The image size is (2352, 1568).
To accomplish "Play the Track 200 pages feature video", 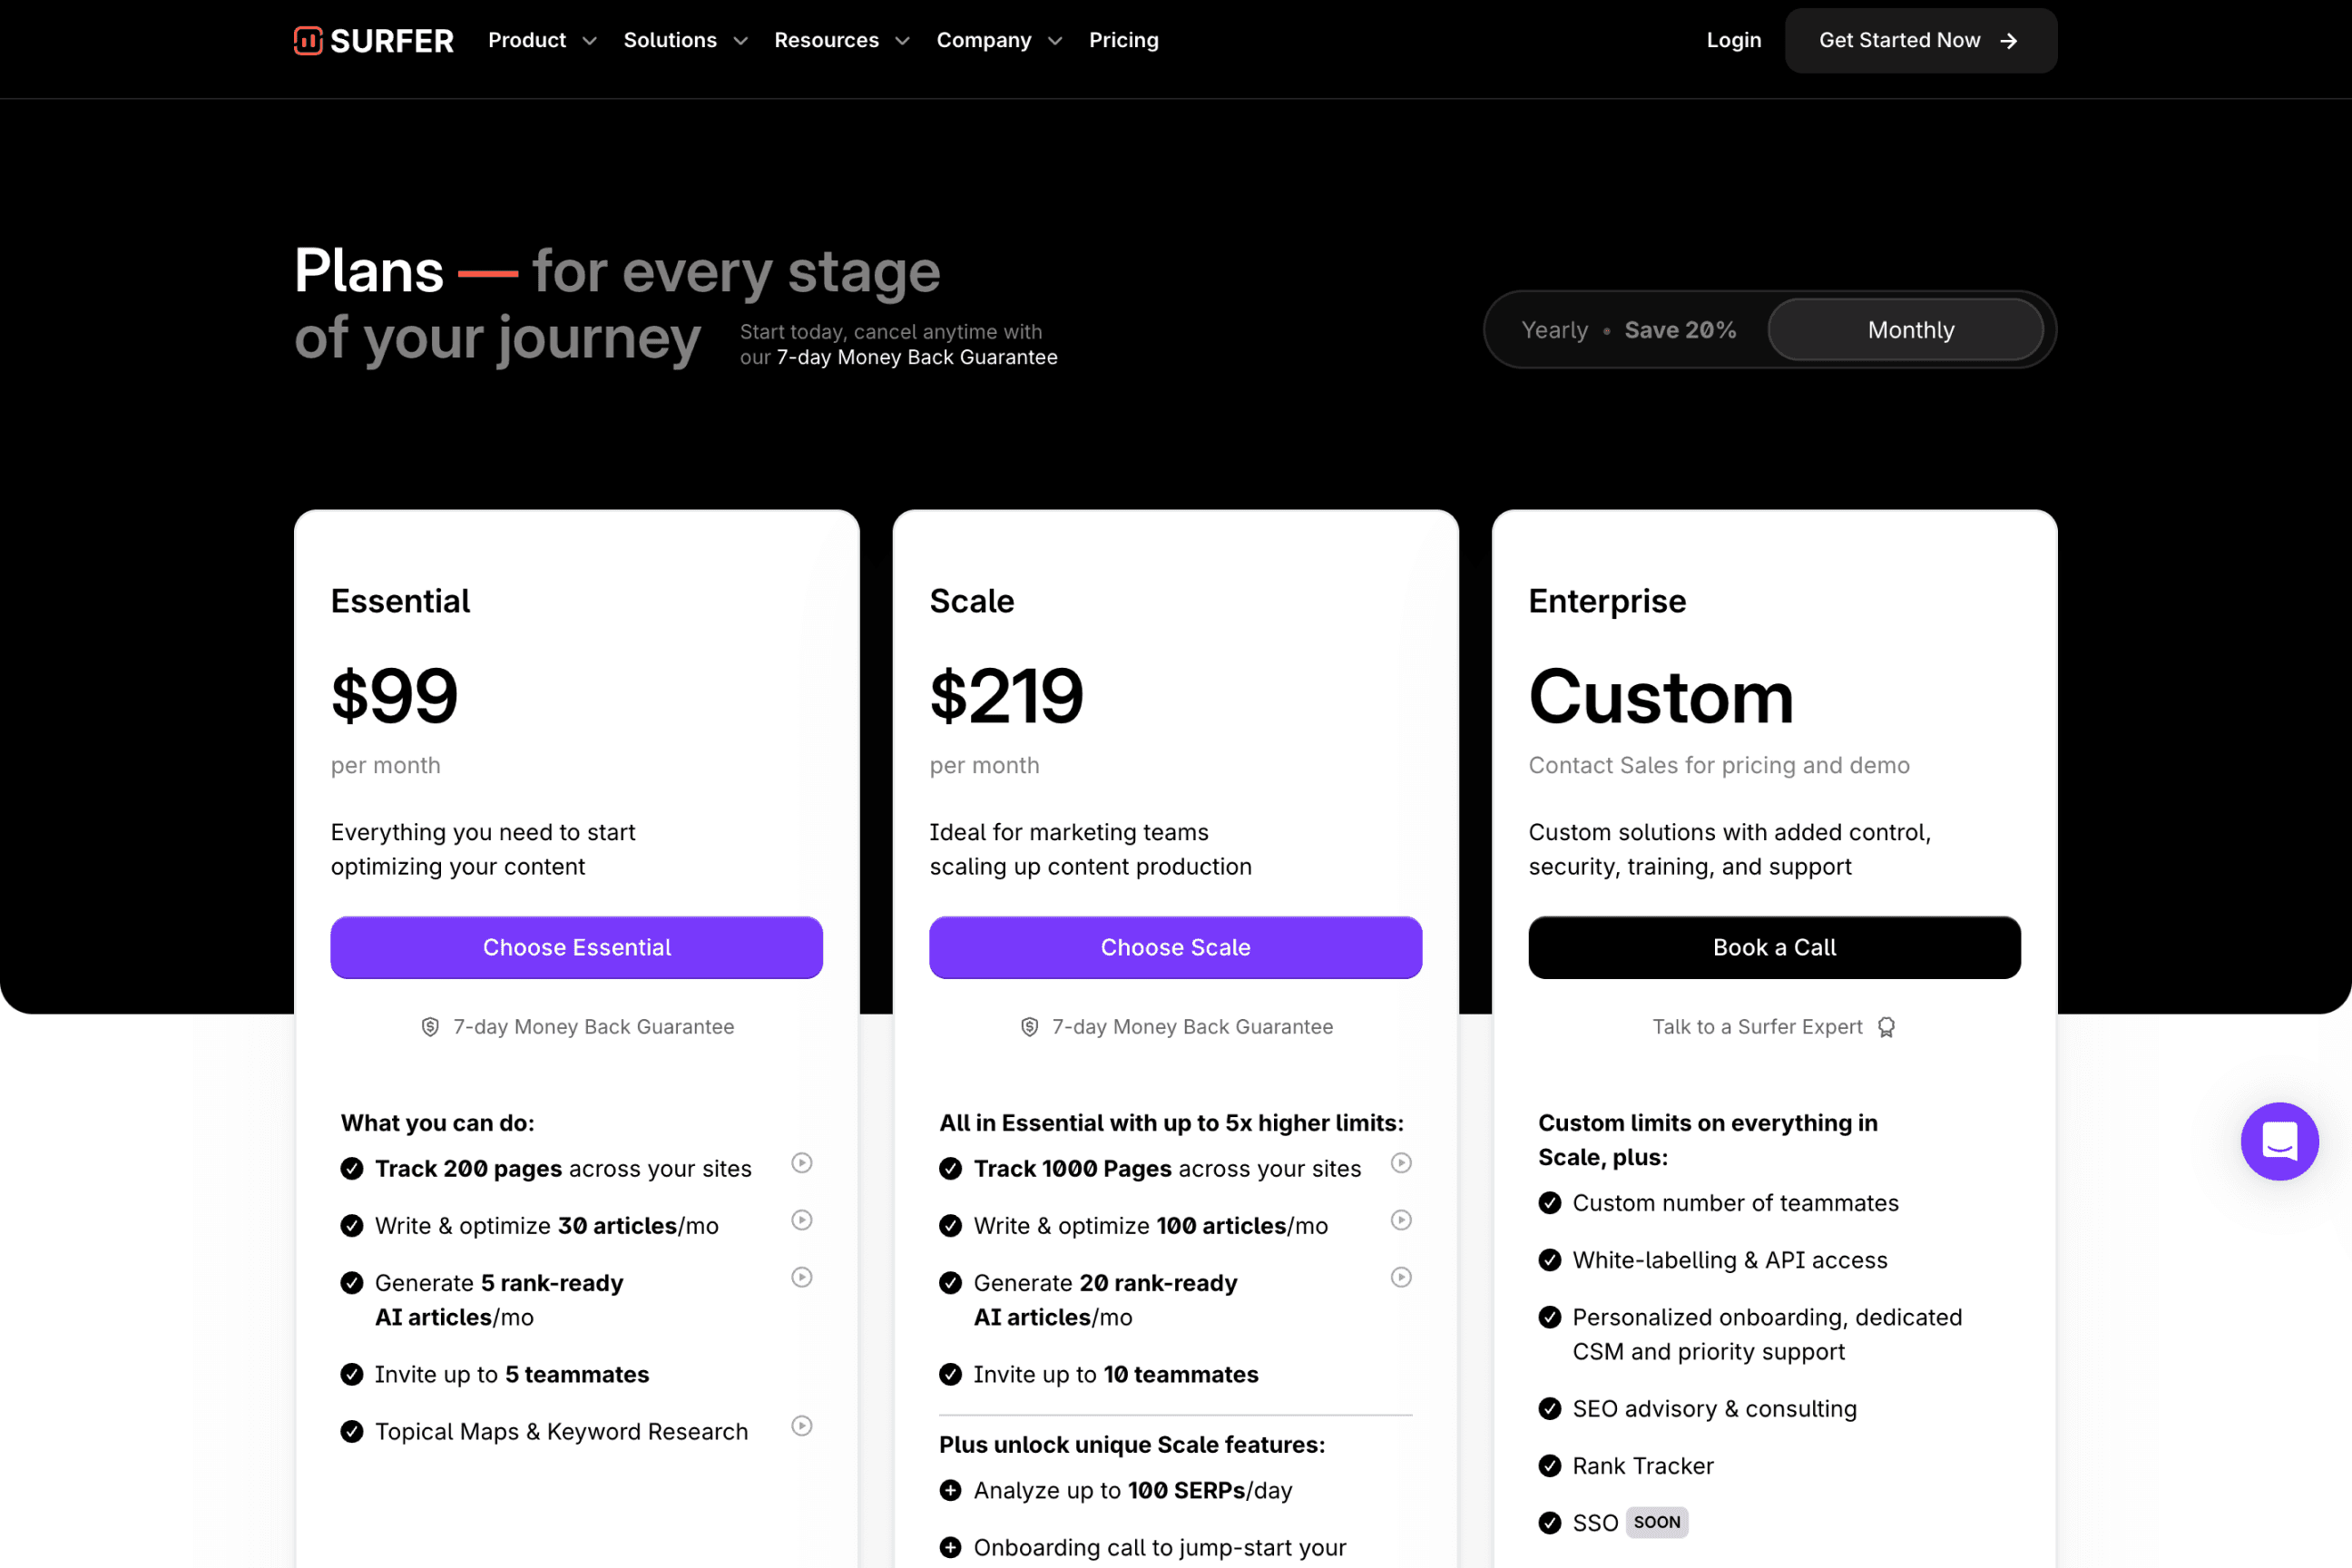I will (802, 1163).
